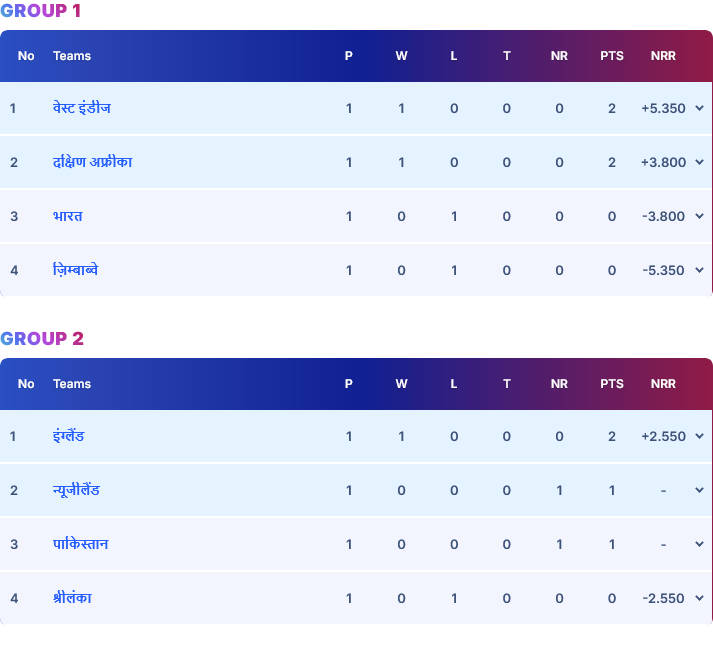The image size is (713, 656).
Task: Open the न्यूजीलैंड team link
Action: (76, 490)
